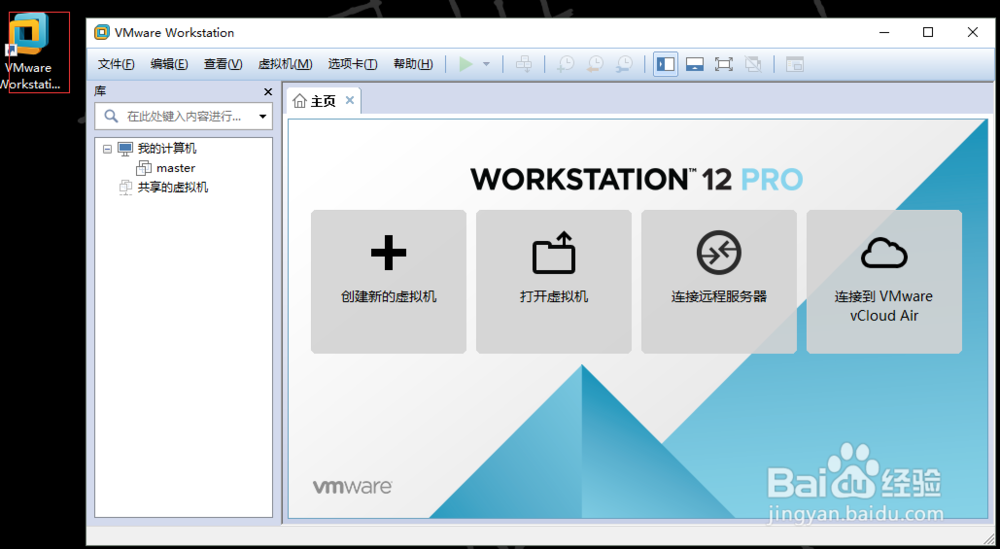Select 共享的虚拟机 in the library tree
1000x549 pixels.
pyautogui.click(x=173, y=187)
